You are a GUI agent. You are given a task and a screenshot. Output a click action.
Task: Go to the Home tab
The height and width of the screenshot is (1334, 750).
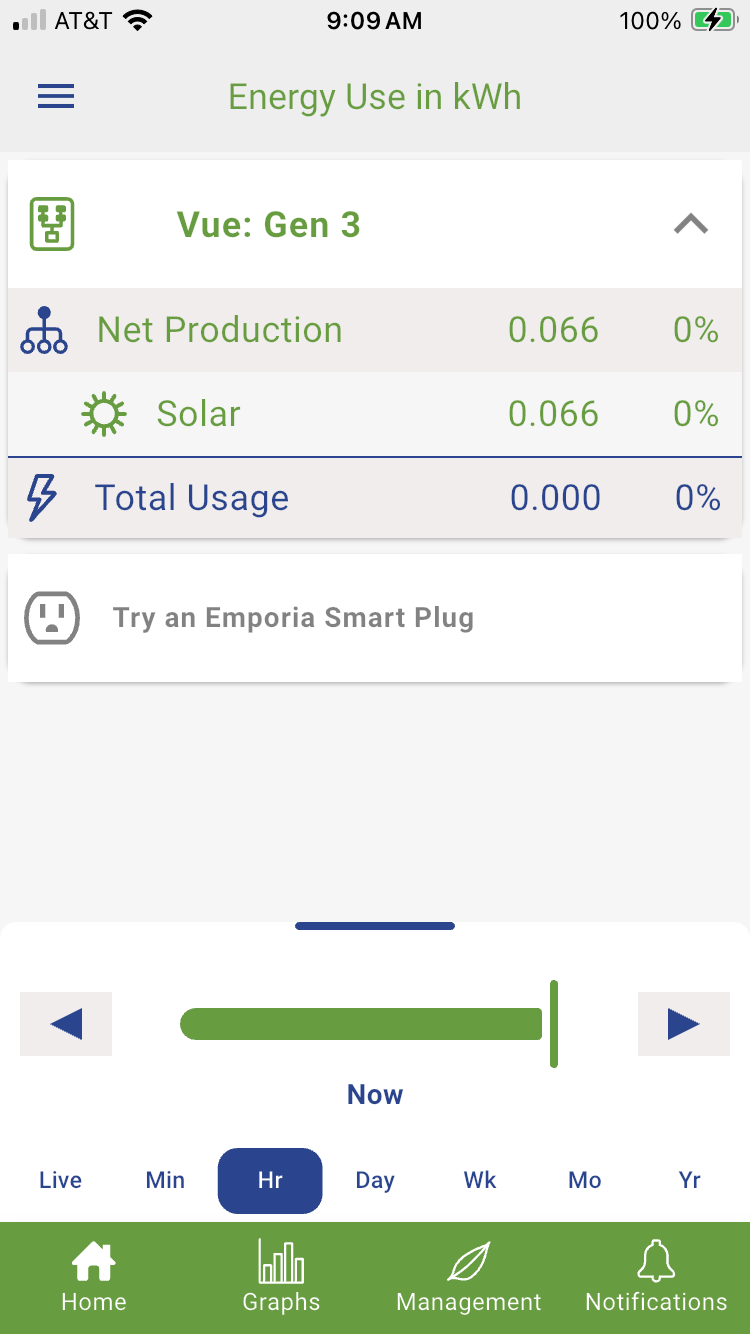pyautogui.click(x=94, y=1276)
